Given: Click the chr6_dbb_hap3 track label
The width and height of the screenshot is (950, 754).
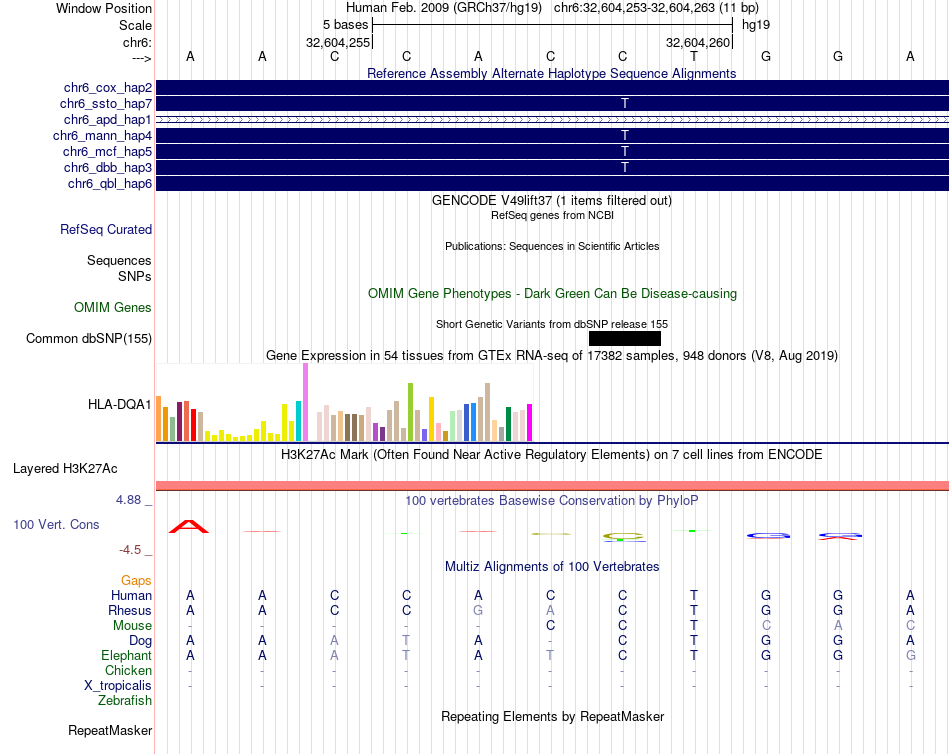Looking at the screenshot, I should point(108,167).
